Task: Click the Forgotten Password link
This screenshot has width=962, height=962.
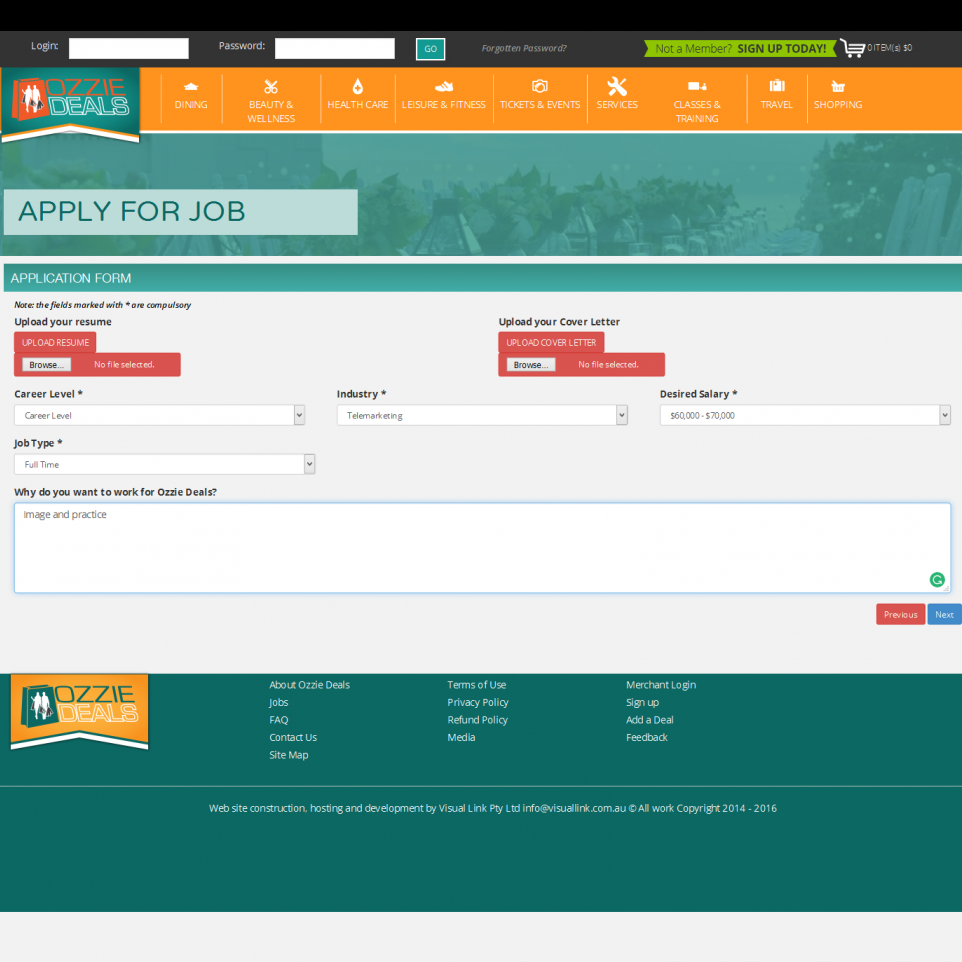Action: click(523, 48)
